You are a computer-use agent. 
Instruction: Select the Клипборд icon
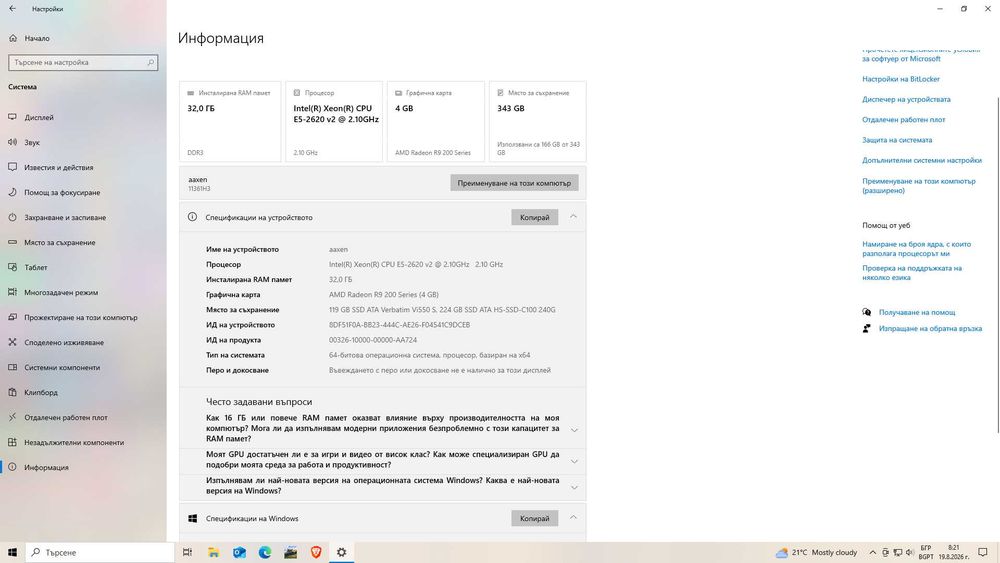[x=12, y=392]
